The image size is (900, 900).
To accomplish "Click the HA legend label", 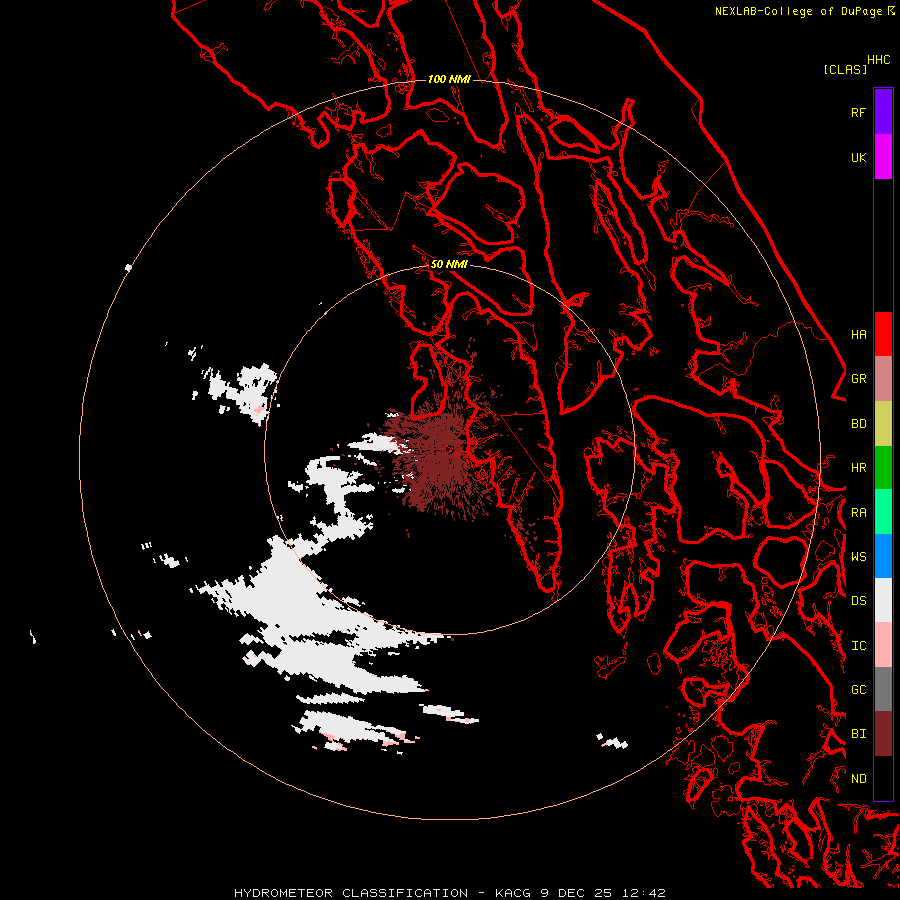I will click(x=858, y=335).
